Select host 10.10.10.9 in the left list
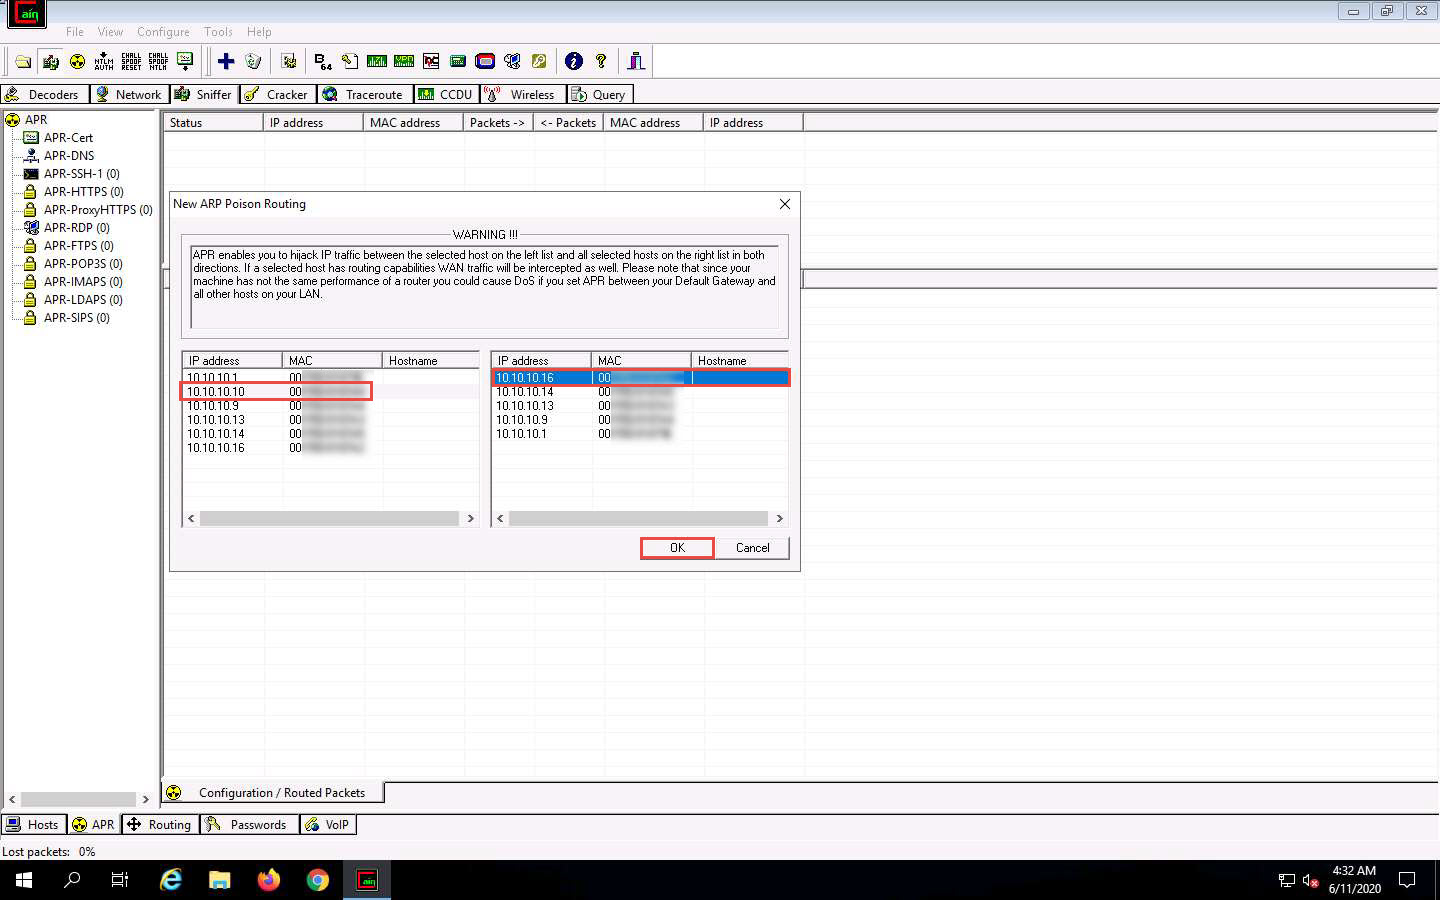Viewport: 1440px width, 900px height. point(330,406)
